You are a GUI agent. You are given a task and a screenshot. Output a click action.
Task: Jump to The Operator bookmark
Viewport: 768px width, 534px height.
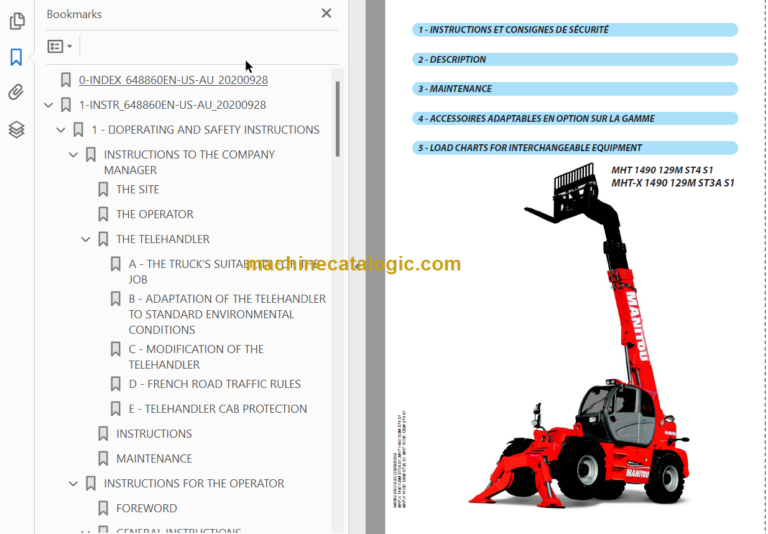coord(155,215)
